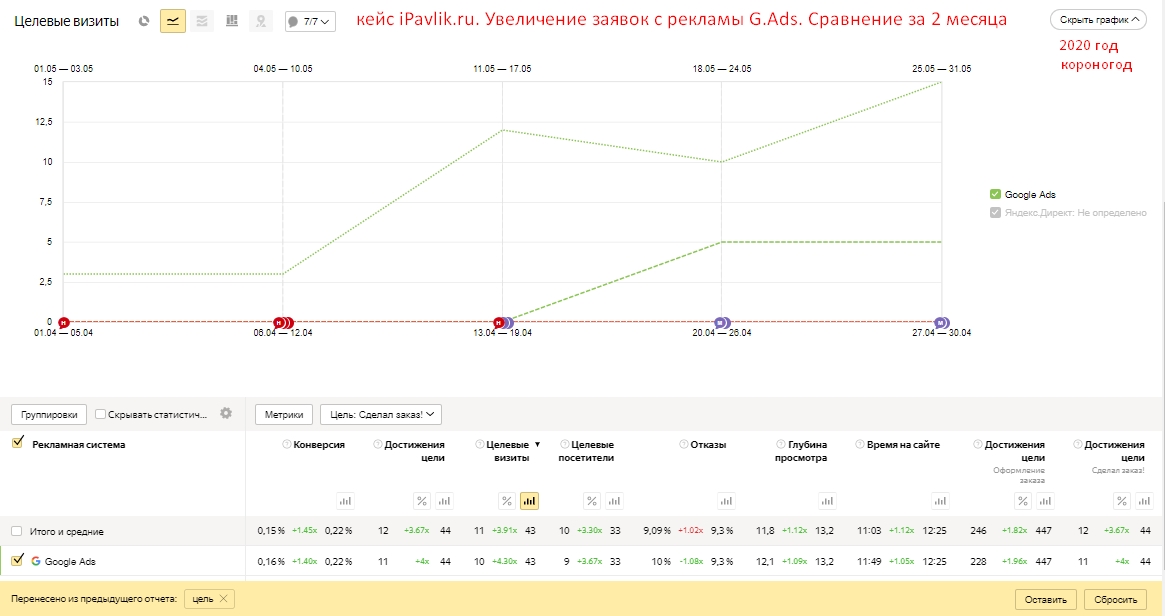Plot Сделал заказ! goal column on chart
The width and height of the screenshot is (1165, 616).
click(x=1144, y=501)
